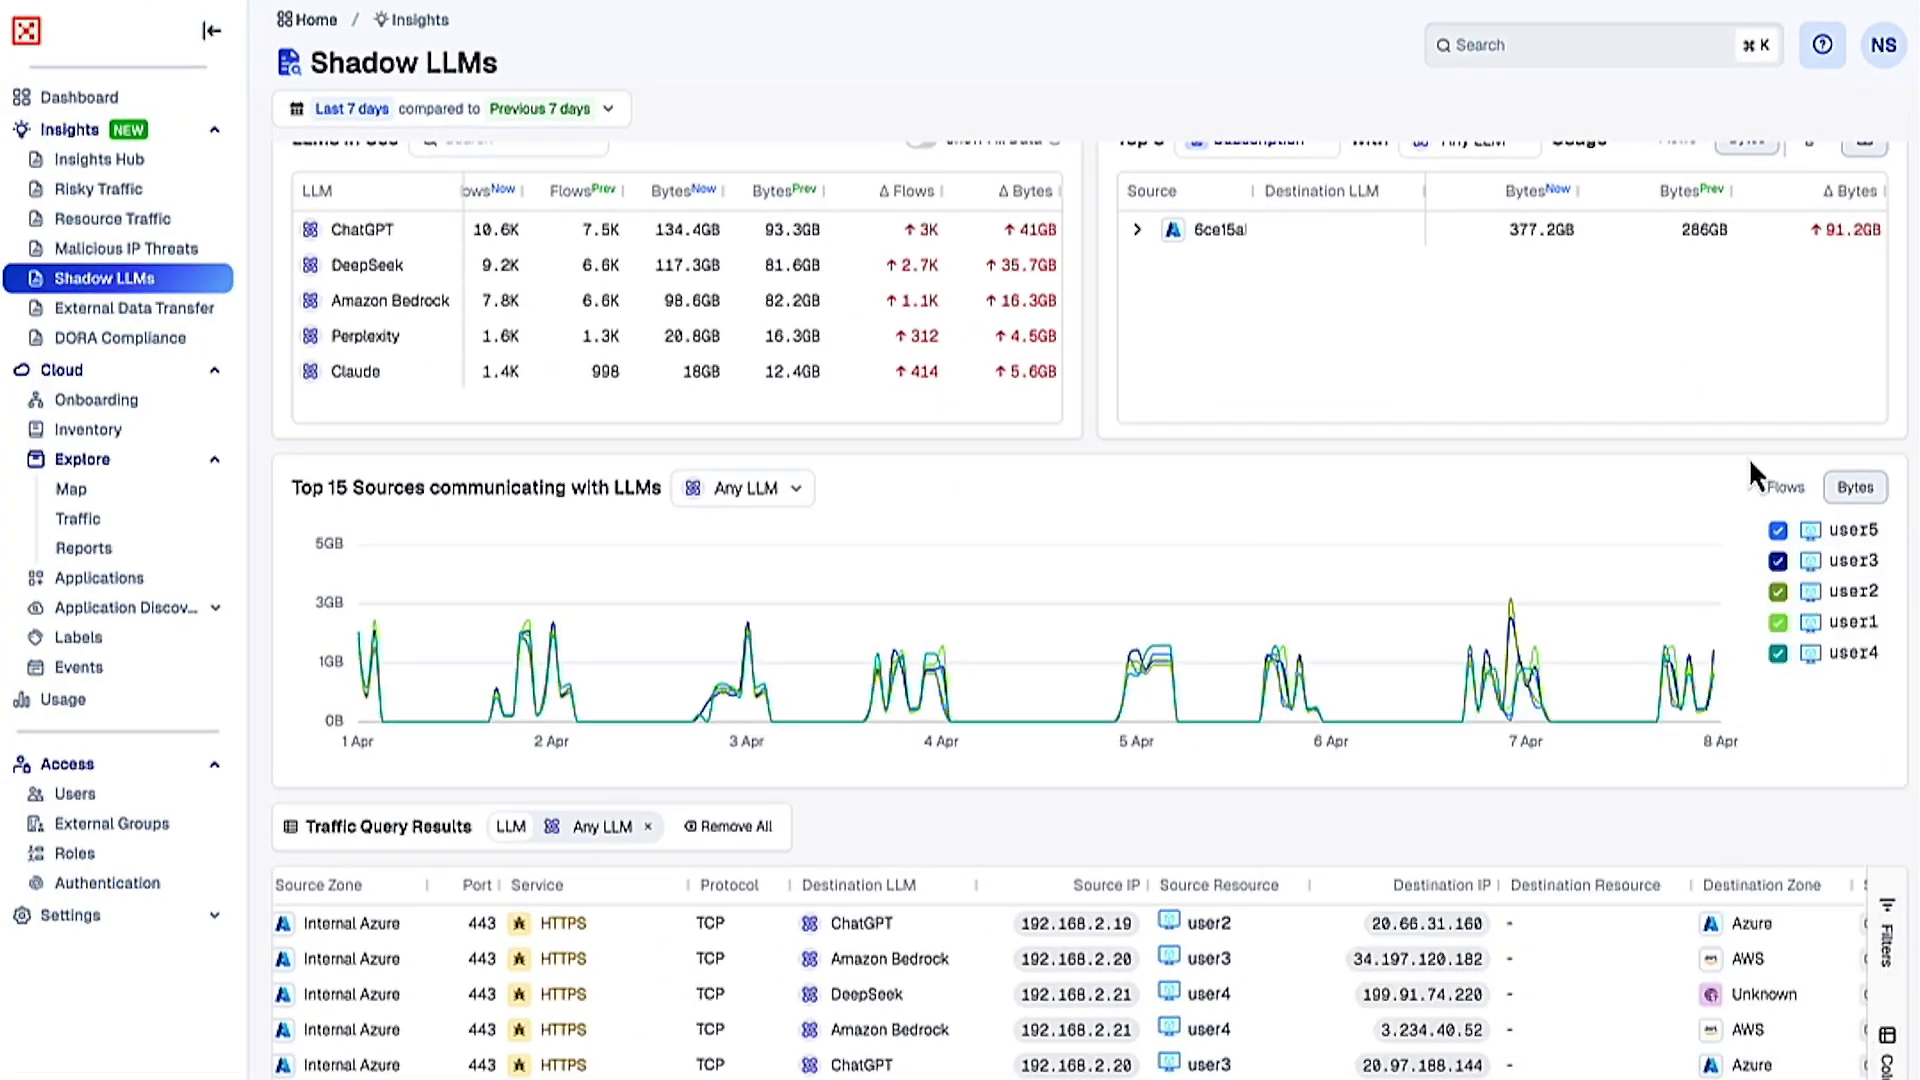1920x1080 pixels.
Task: Open the Filters panel icon at the table edge
Action: pos(1887,906)
